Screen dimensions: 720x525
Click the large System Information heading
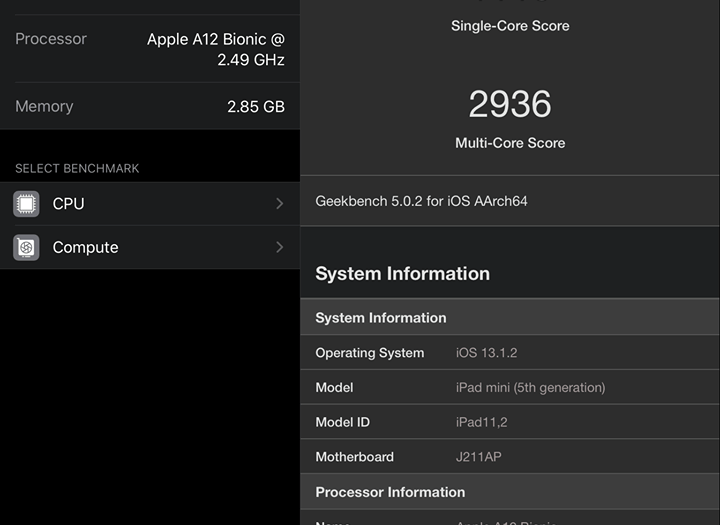click(x=402, y=274)
